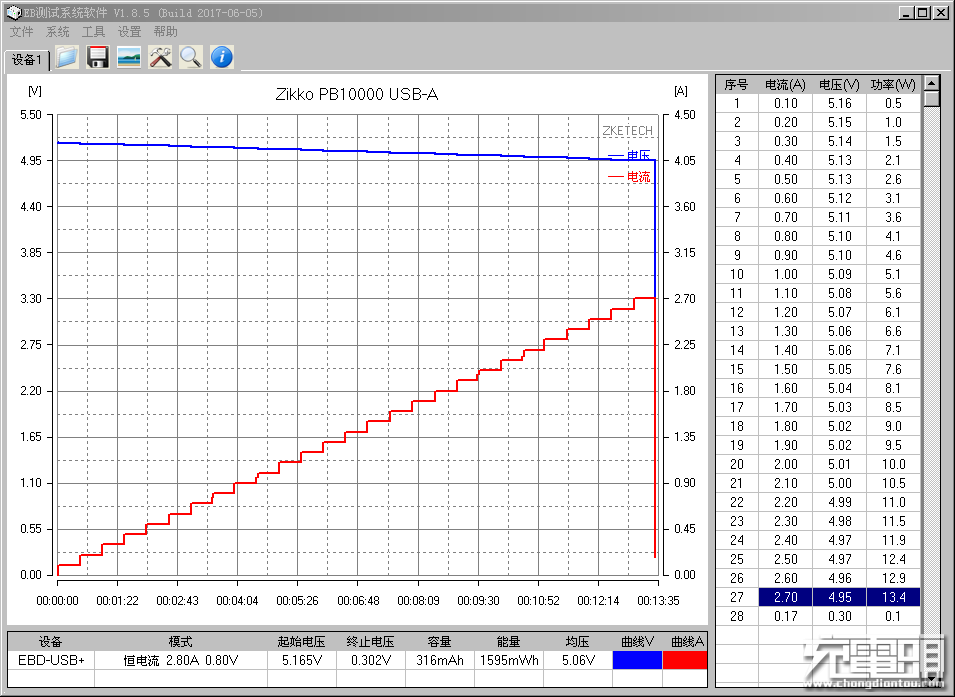Click the magnifying glass icon
Image resolution: width=955 pixels, height=697 pixels.
click(x=190, y=57)
